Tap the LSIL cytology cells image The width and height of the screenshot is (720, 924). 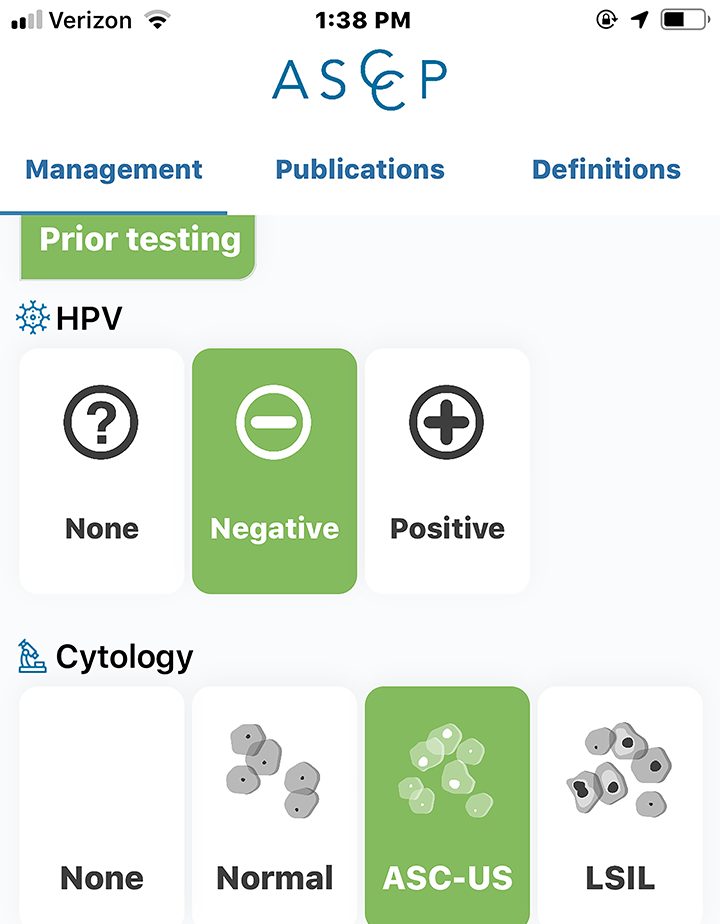coord(619,769)
